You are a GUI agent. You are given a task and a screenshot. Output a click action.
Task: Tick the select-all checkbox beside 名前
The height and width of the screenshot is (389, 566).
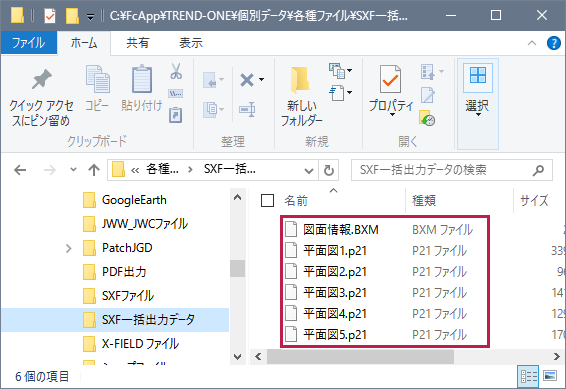(267, 201)
